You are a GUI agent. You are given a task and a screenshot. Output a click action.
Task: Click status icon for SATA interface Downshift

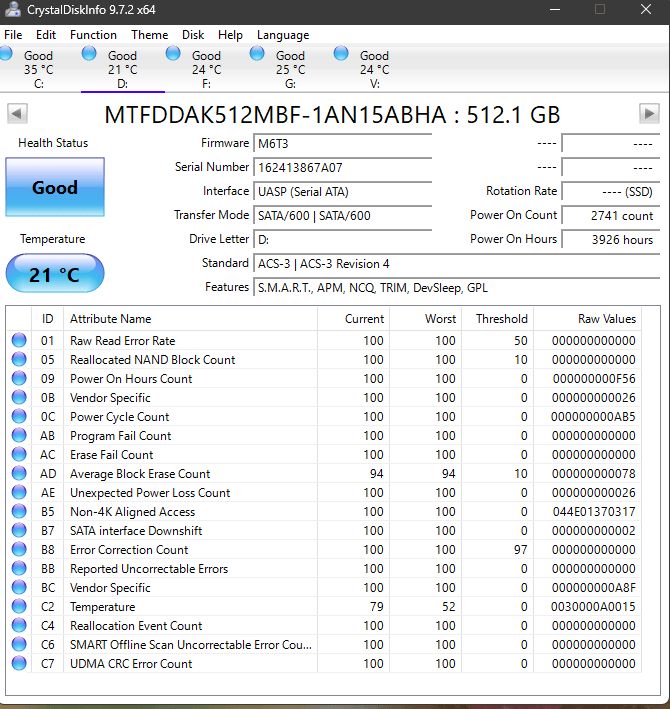click(19, 530)
